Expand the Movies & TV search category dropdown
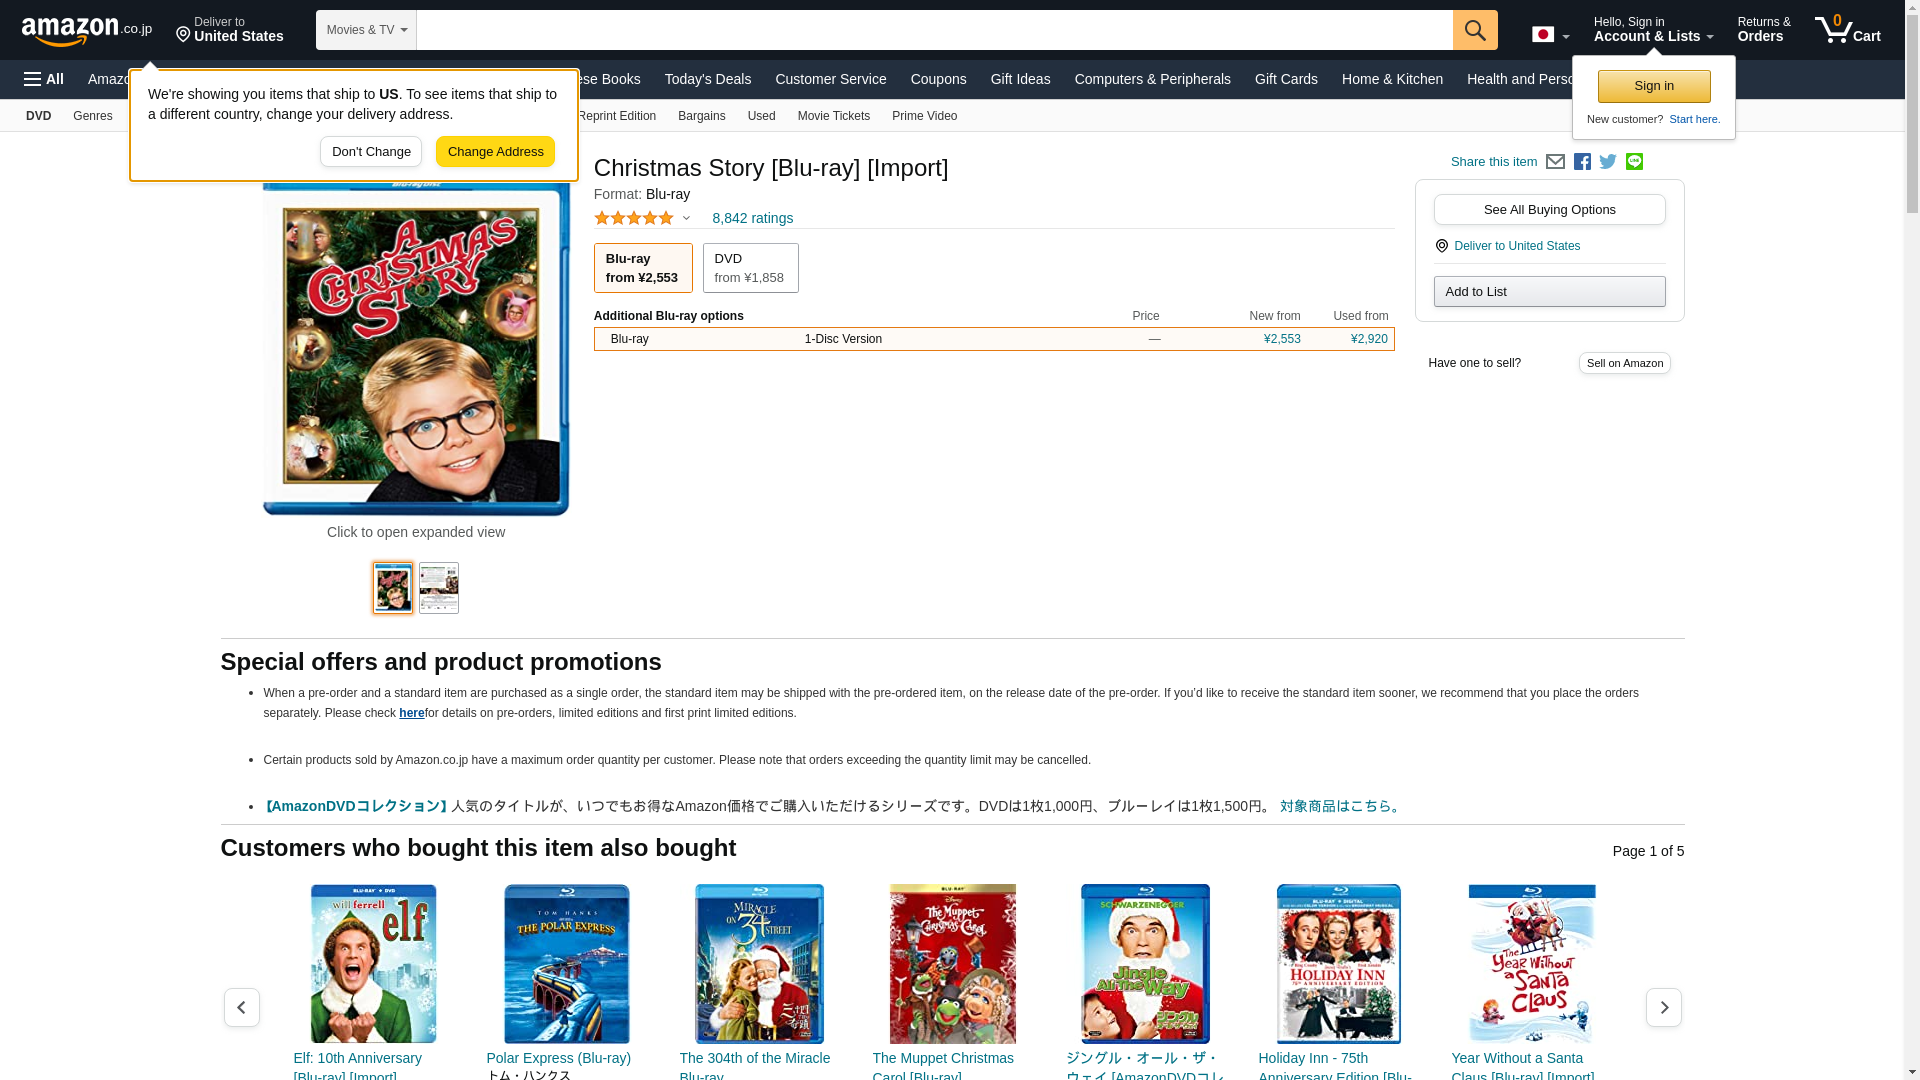This screenshot has width=1920, height=1080. [366, 30]
